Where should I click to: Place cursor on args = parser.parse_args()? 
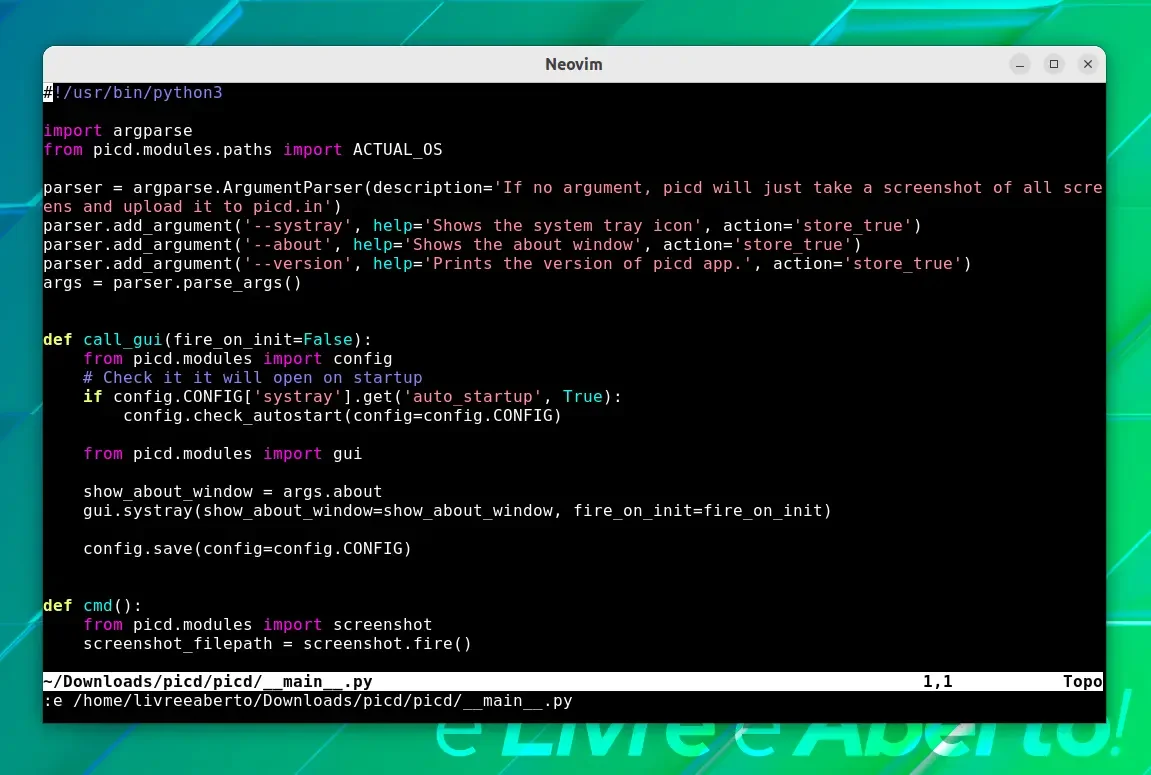173,283
